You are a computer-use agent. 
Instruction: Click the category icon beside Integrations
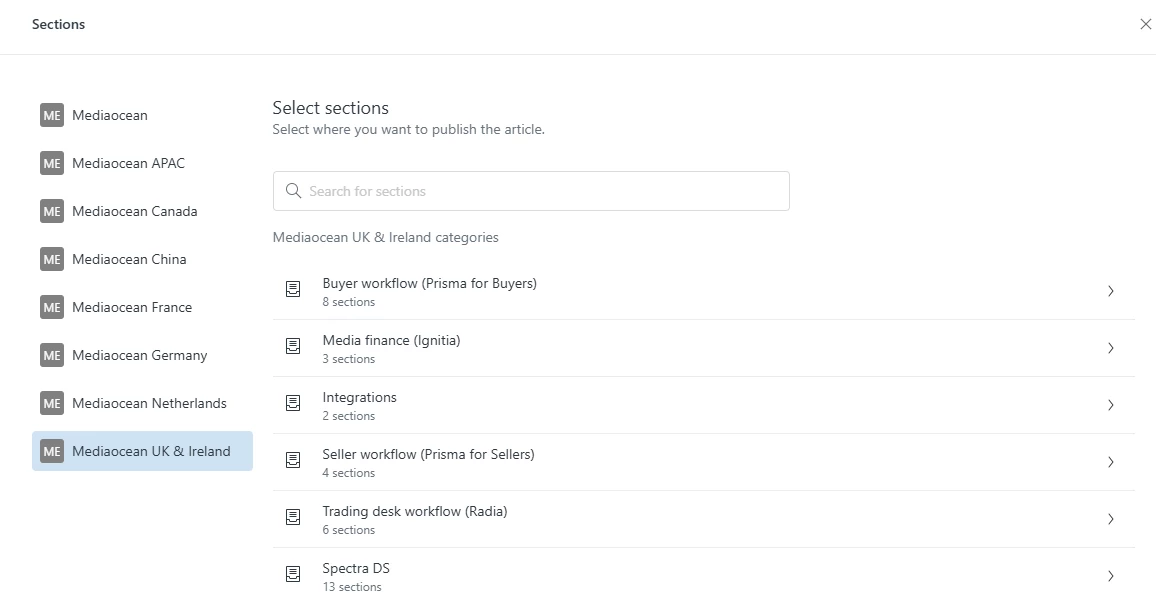coord(293,404)
